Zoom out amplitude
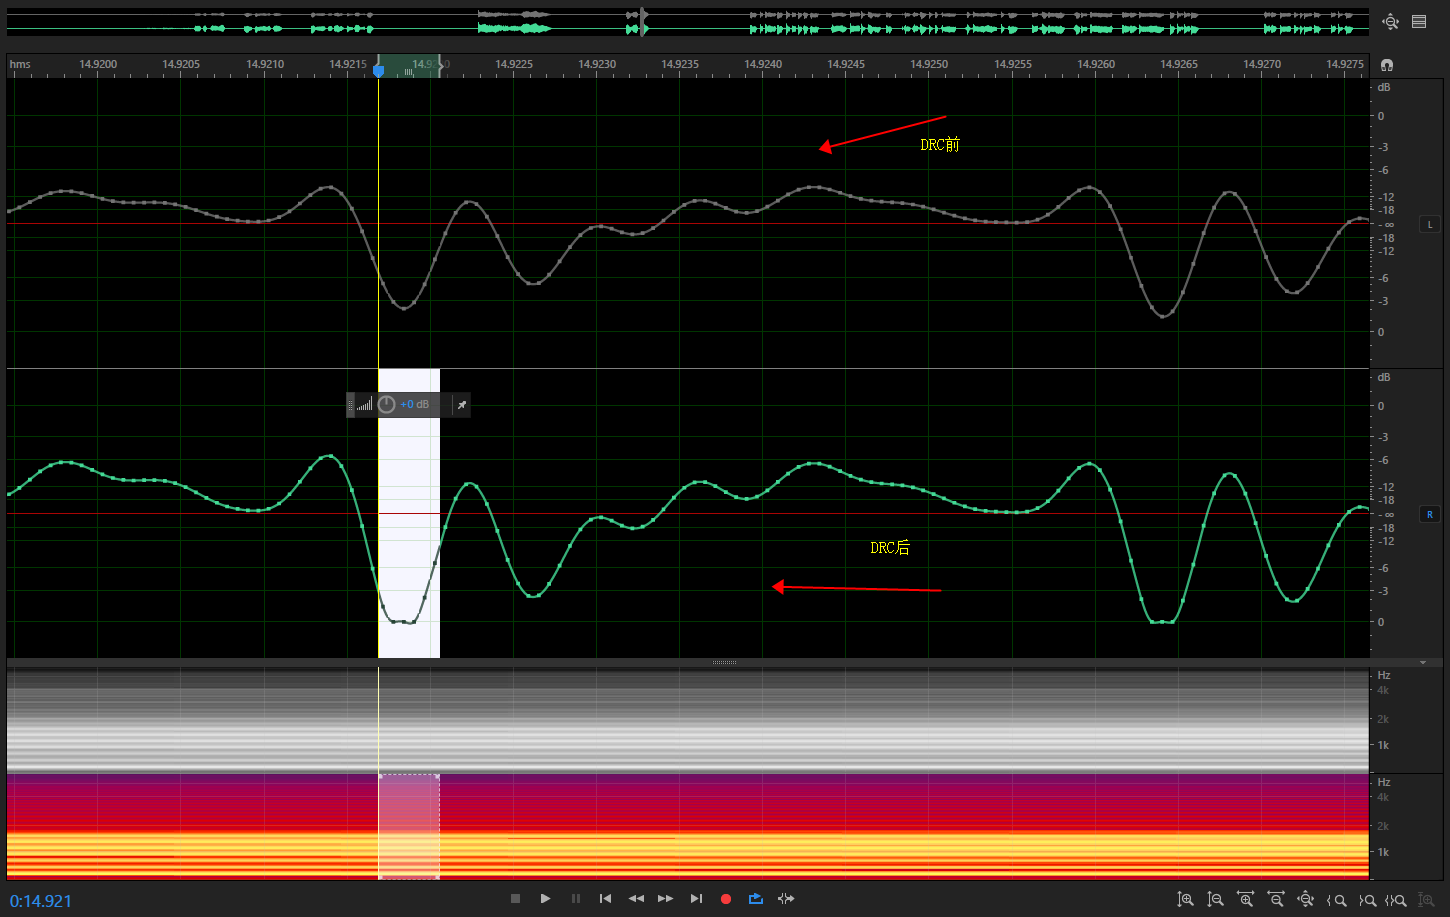This screenshot has width=1450, height=917. [x=1215, y=899]
